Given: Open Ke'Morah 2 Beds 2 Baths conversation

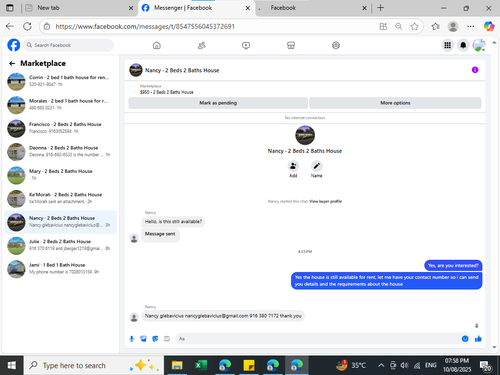Looking at the screenshot, I should [x=61, y=198].
